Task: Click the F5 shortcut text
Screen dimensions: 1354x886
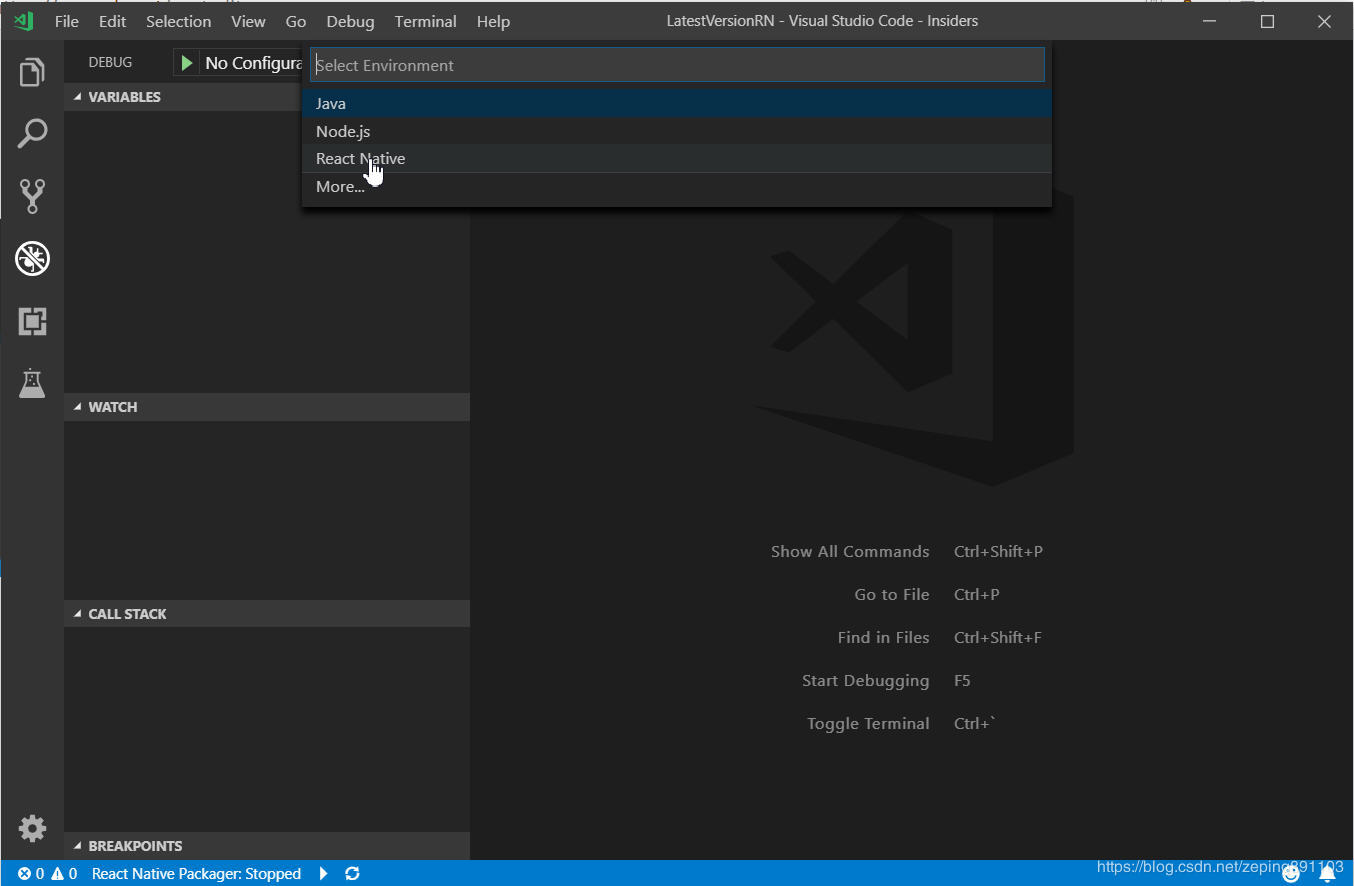Action: (962, 681)
